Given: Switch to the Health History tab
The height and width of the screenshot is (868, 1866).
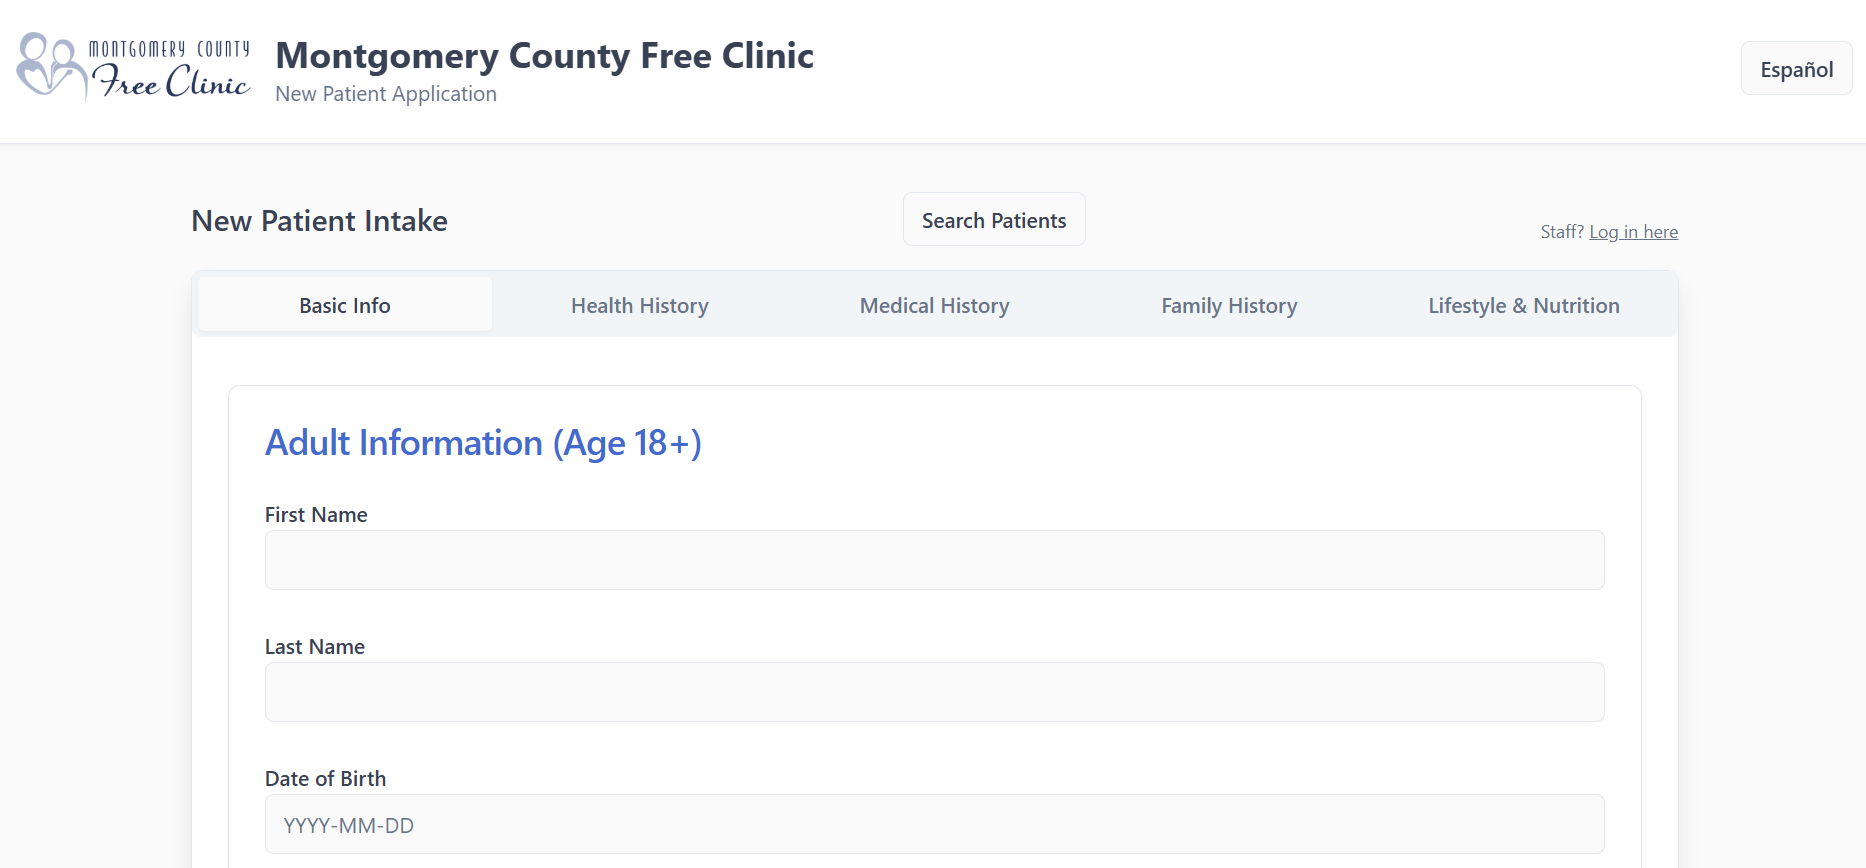Looking at the screenshot, I should (639, 305).
